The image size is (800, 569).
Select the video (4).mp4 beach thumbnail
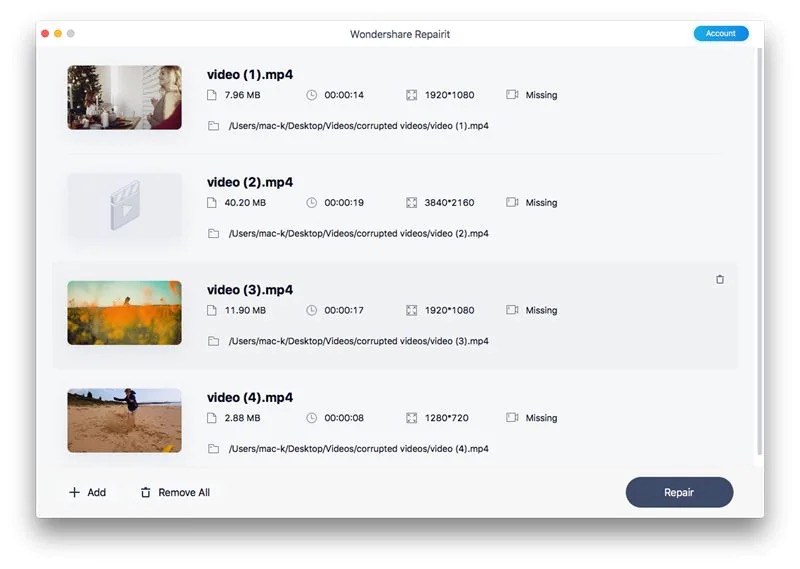click(x=124, y=420)
